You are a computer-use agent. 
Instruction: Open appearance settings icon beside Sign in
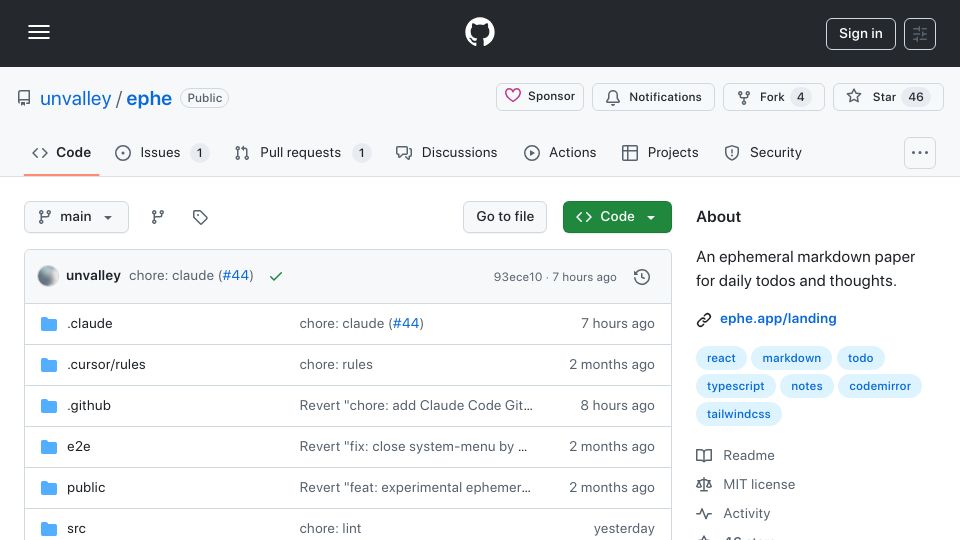pyautogui.click(x=920, y=34)
